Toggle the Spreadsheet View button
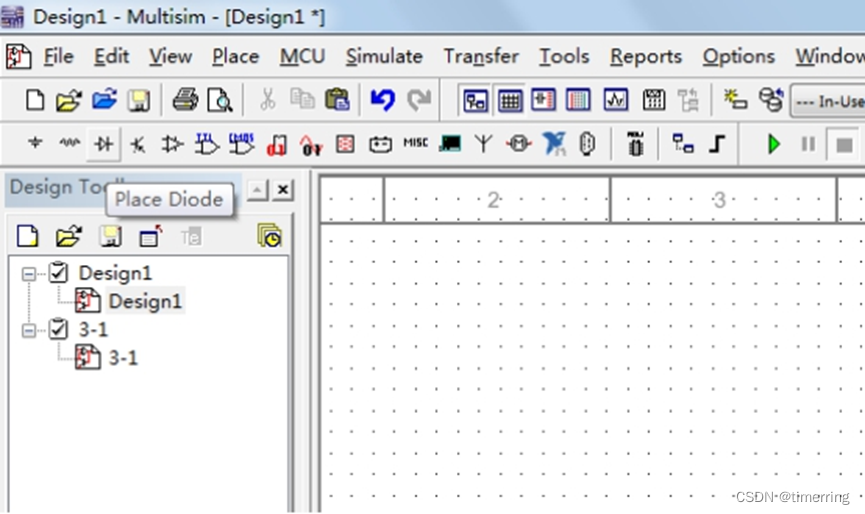 510,100
